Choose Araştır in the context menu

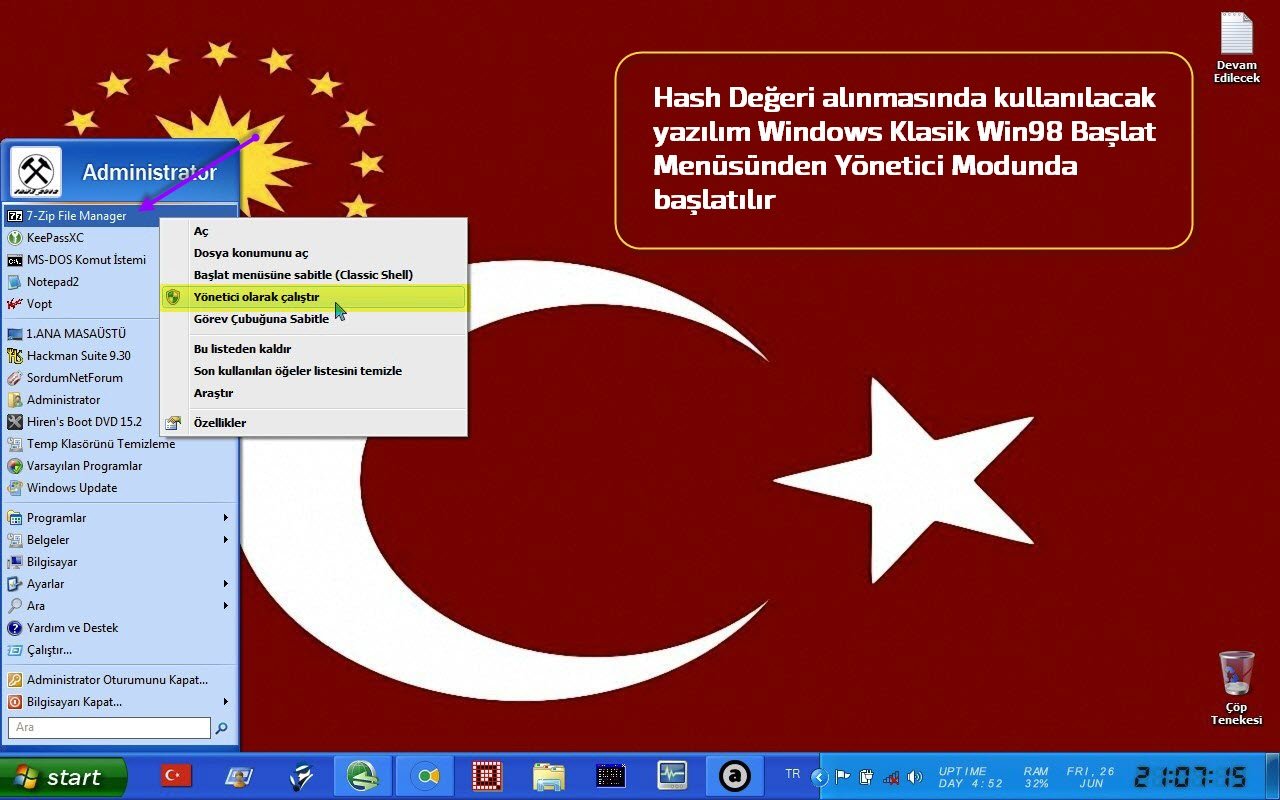coord(314,393)
